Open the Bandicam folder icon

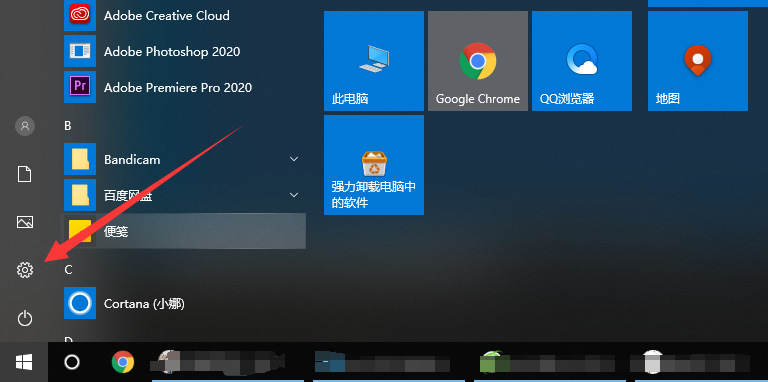pyautogui.click(x=80, y=159)
